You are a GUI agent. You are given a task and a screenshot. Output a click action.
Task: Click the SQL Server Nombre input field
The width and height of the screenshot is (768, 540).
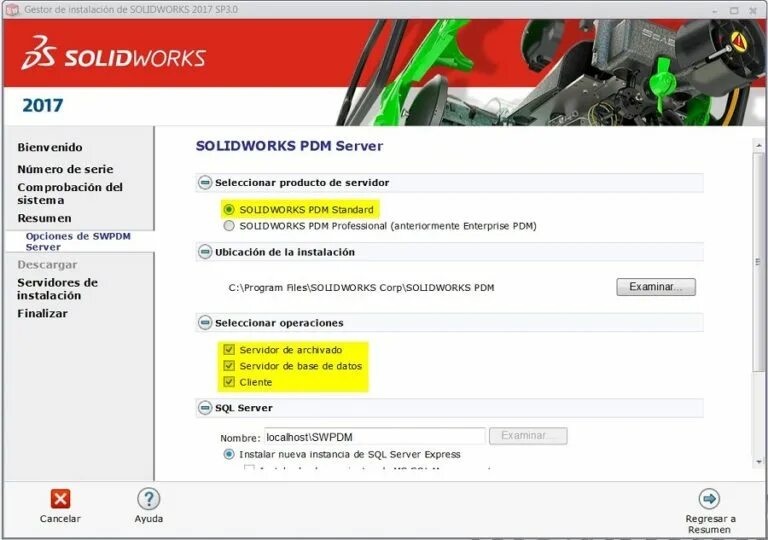375,437
